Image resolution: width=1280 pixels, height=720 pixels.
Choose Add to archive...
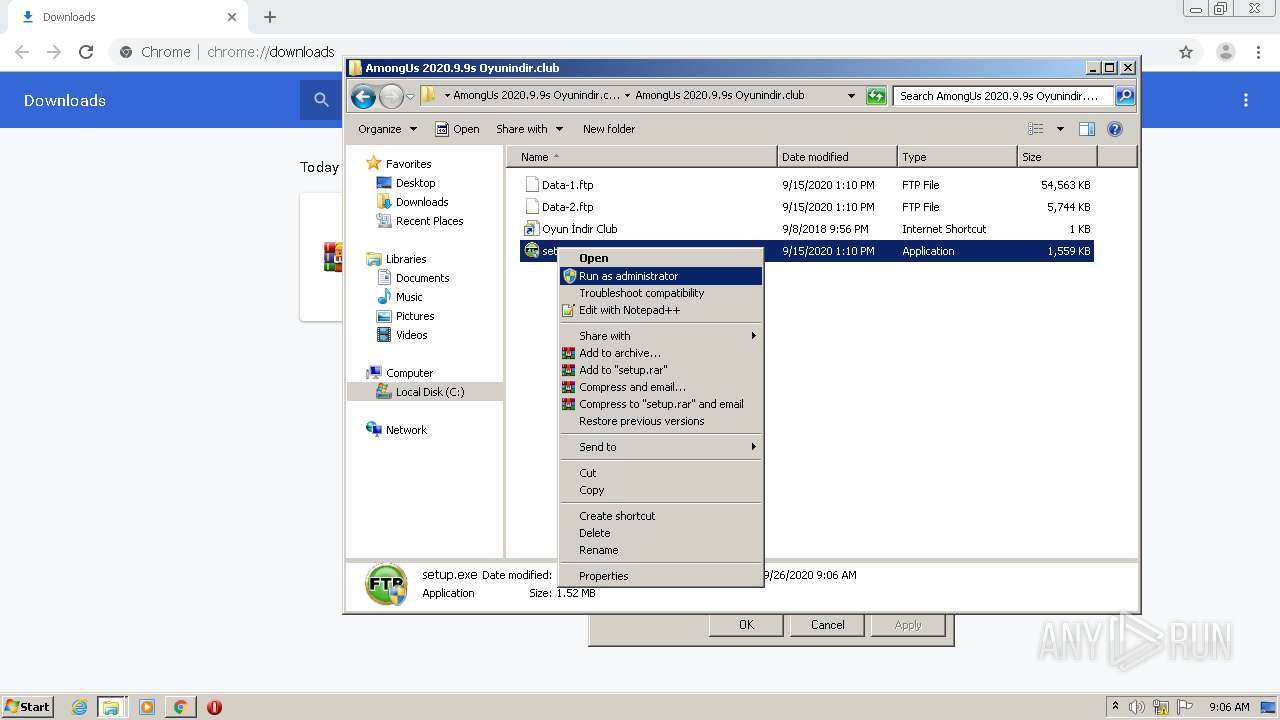click(x=661, y=353)
